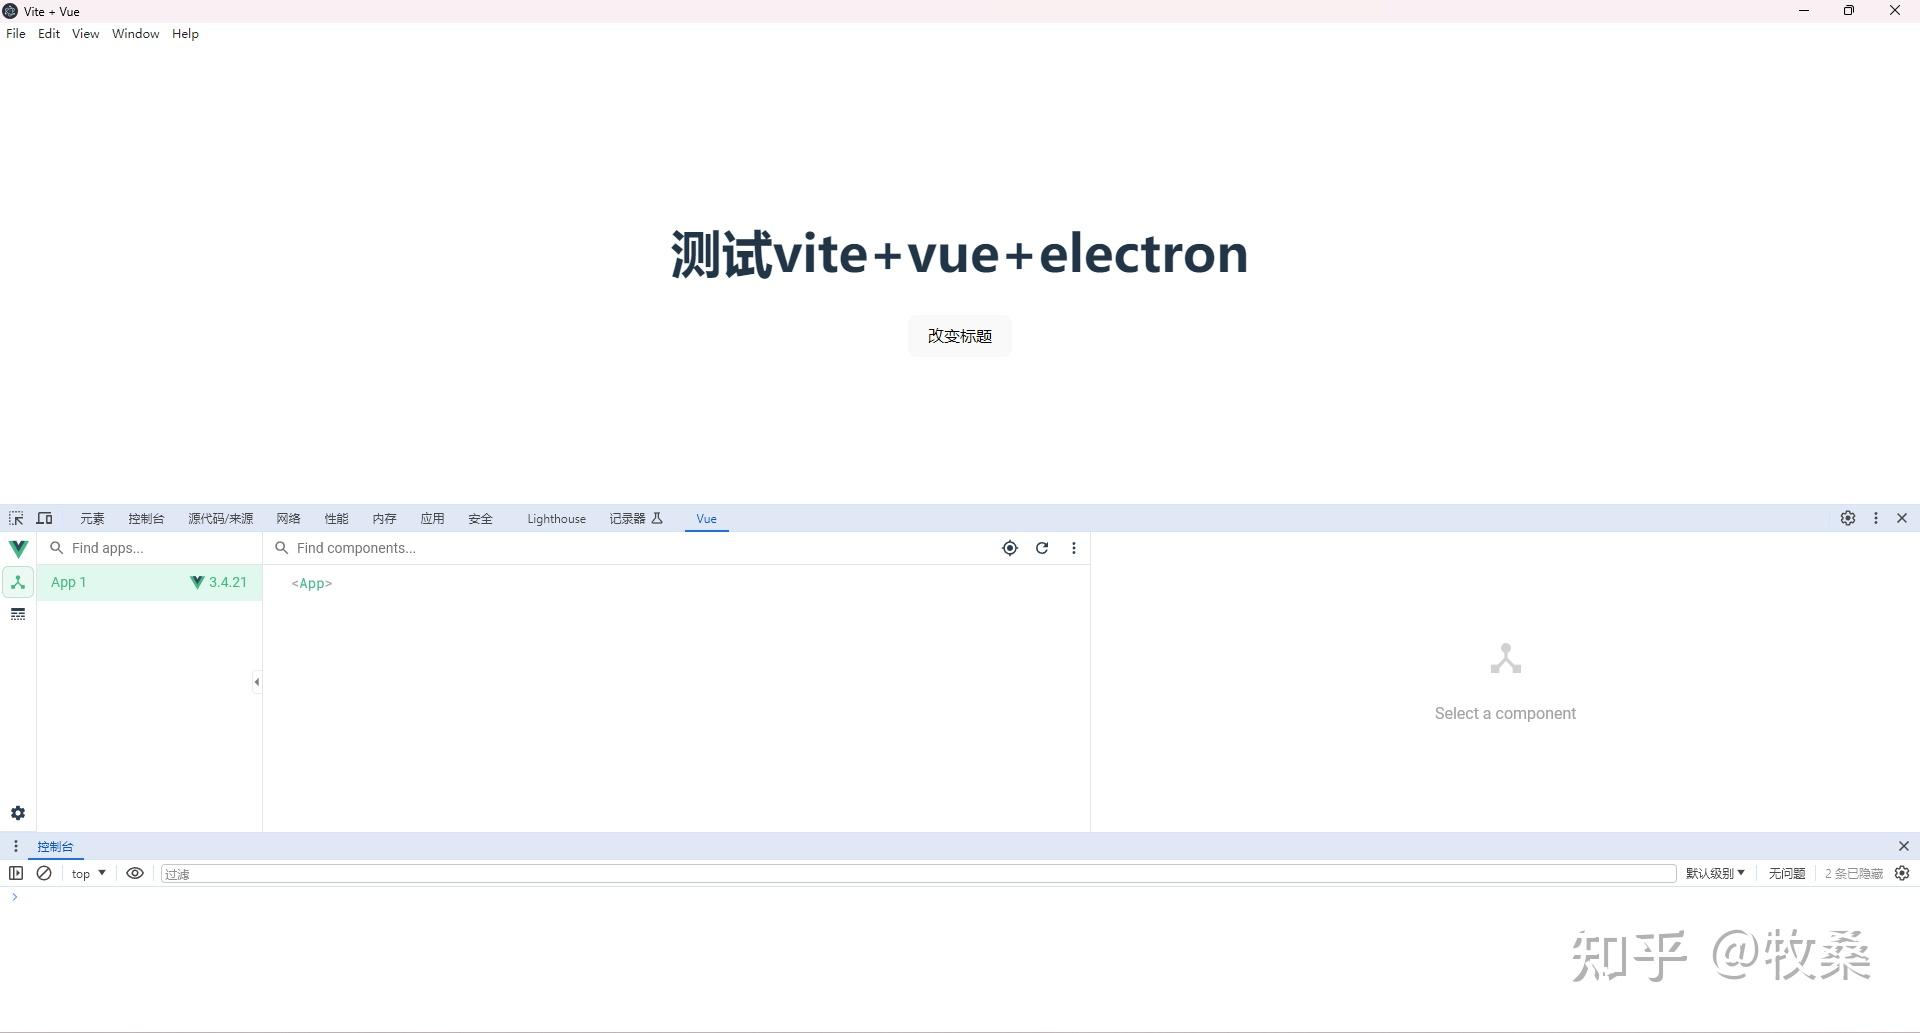Open console settings gear on the right
This screenshot has height=1033, width=1920.
coord(1900,873)
